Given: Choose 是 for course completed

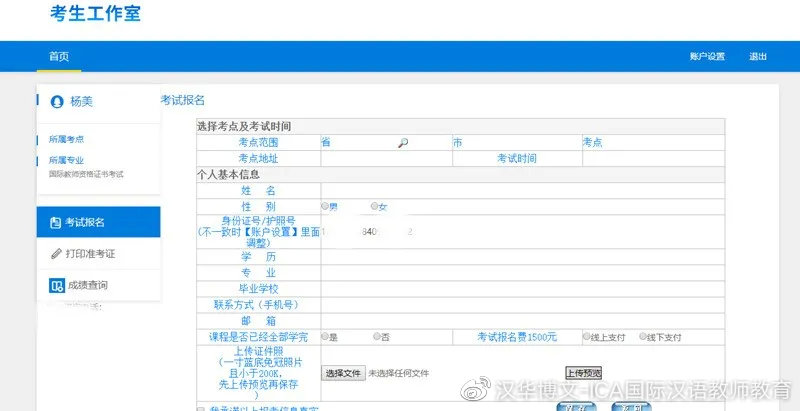Looking at the screenshot, I should 324,337.
